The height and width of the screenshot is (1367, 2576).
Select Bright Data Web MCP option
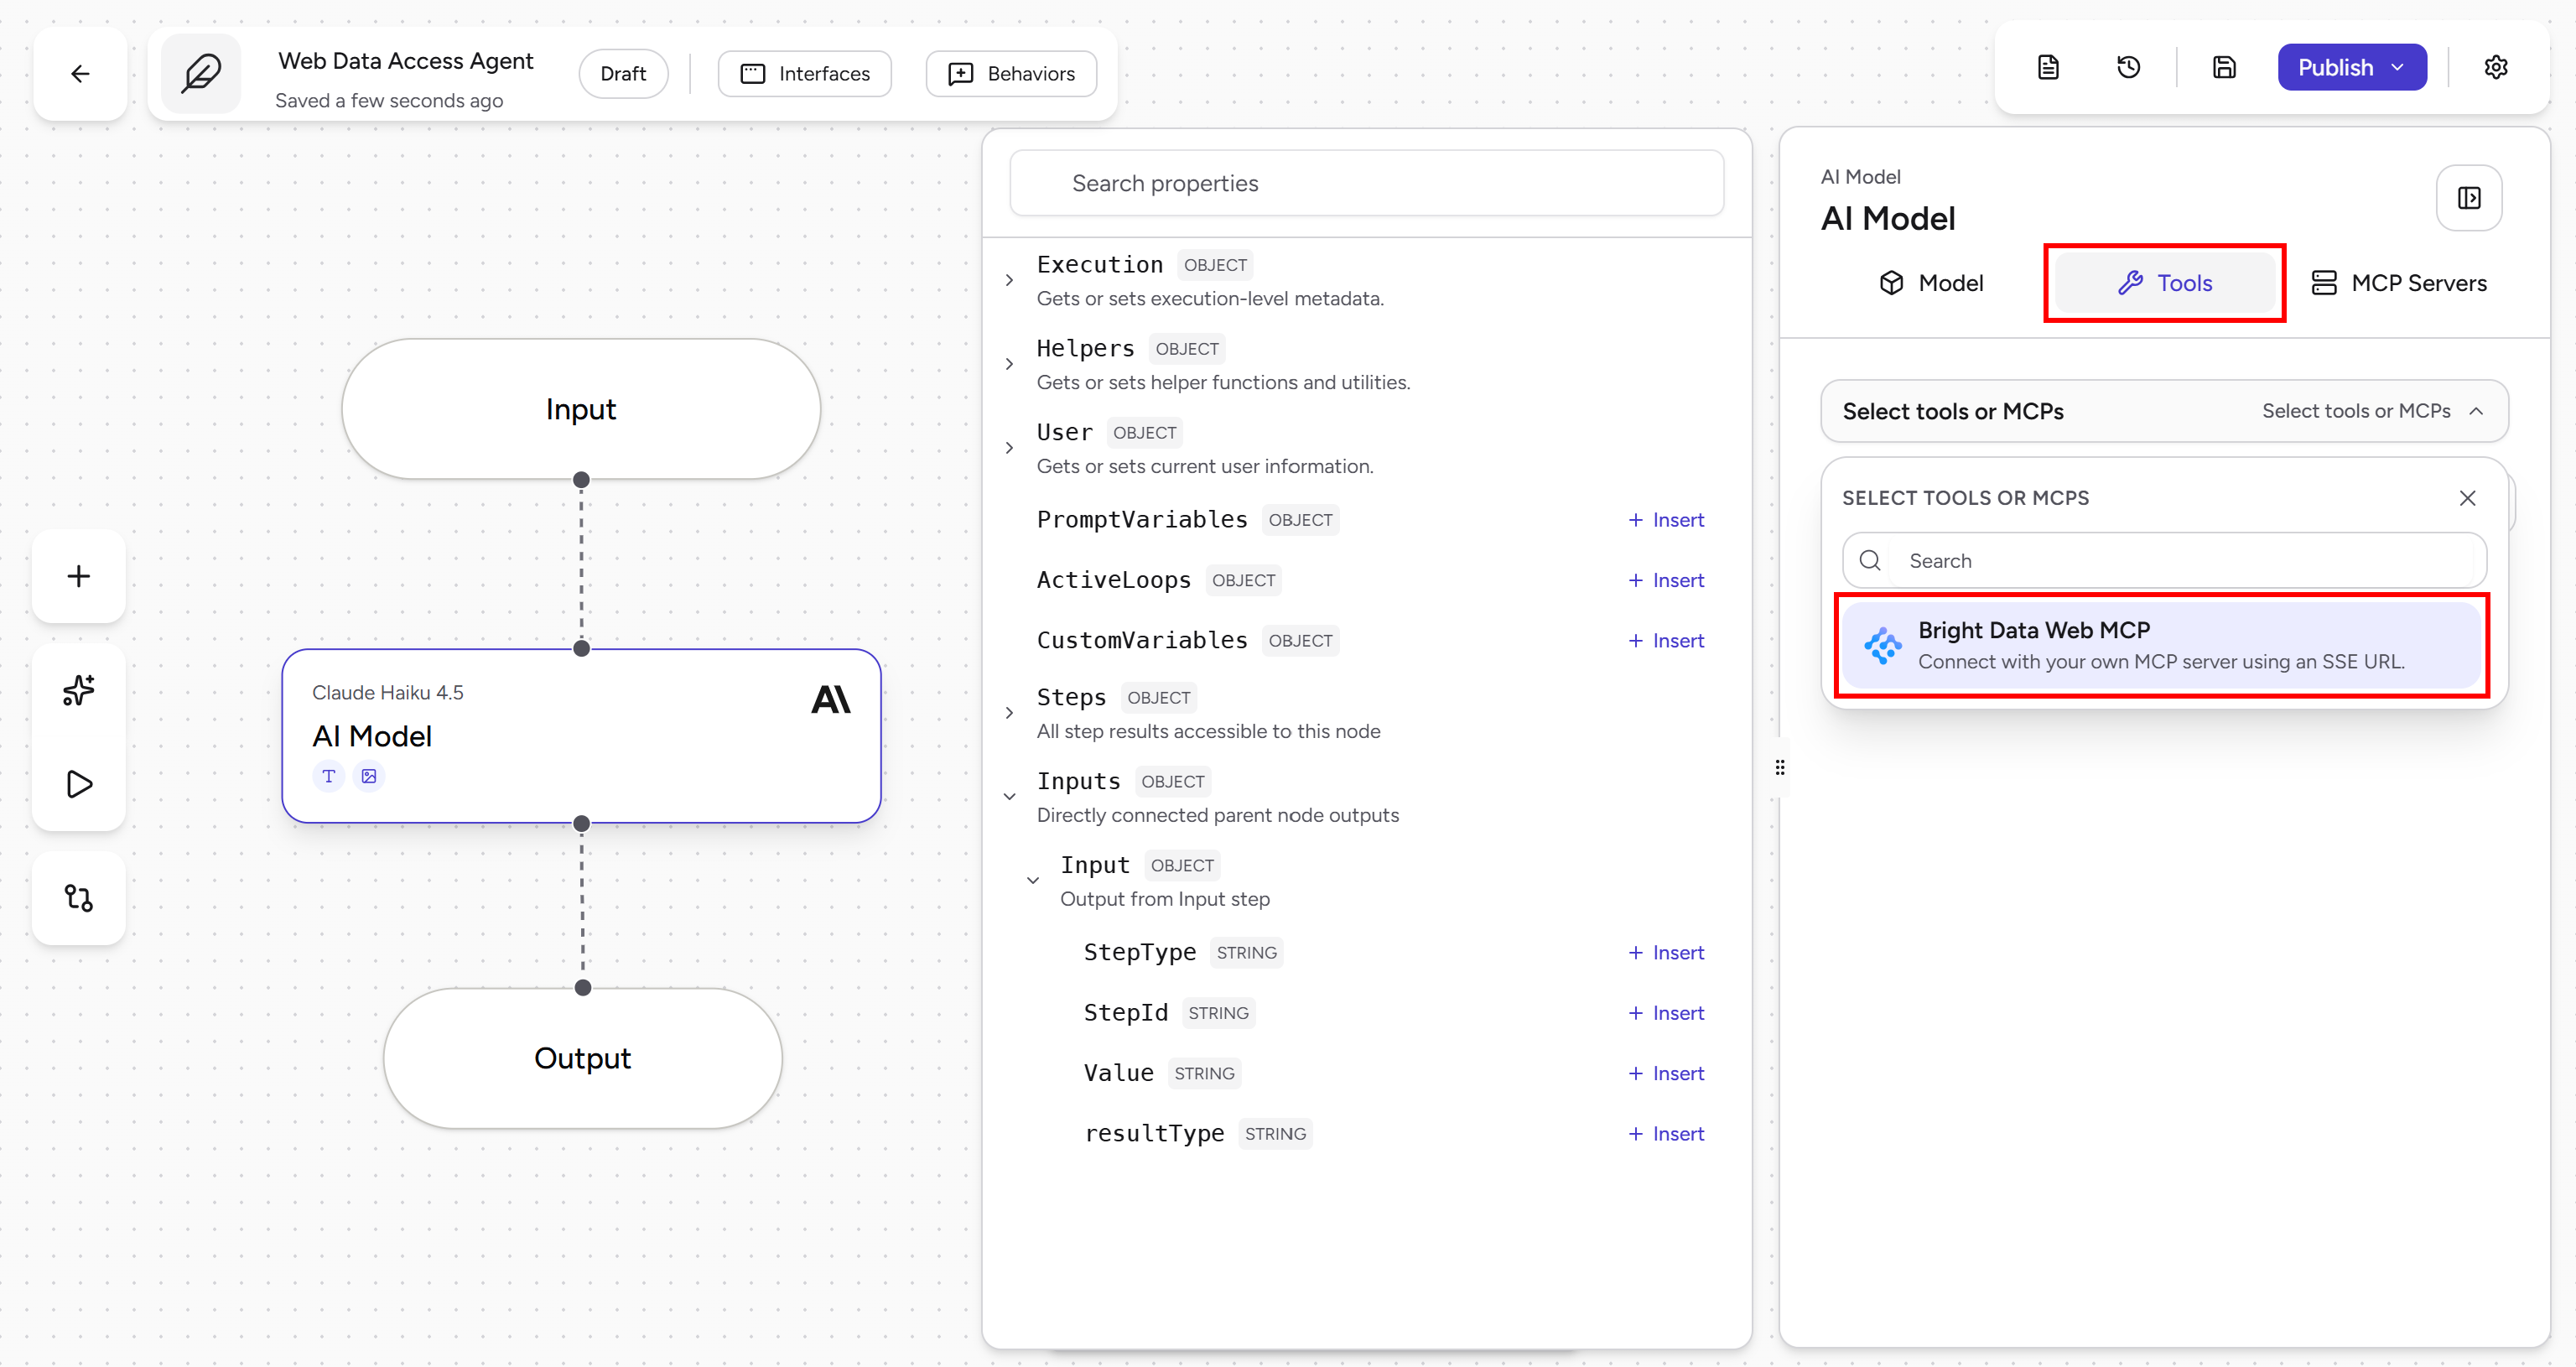2162,645
